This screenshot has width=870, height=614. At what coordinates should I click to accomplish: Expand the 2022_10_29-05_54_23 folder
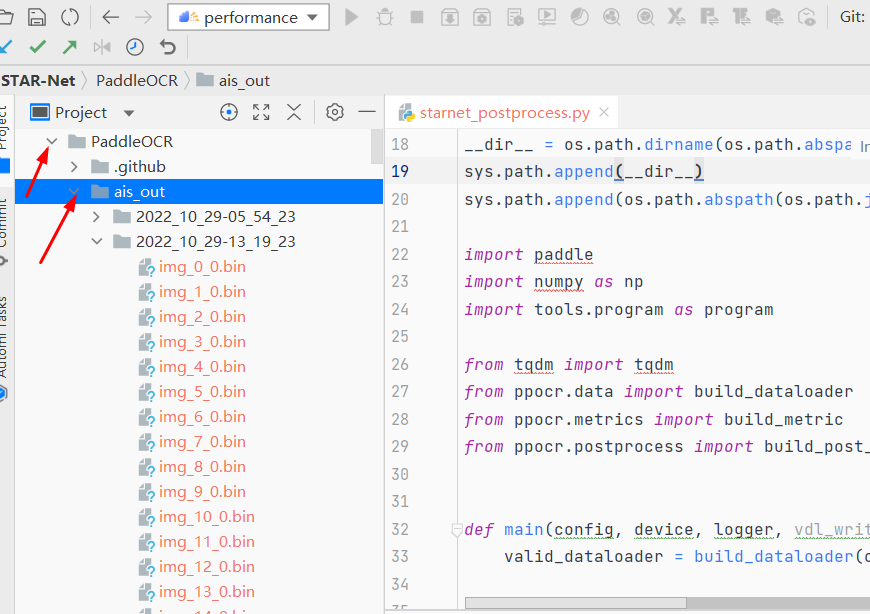point(96,216)
